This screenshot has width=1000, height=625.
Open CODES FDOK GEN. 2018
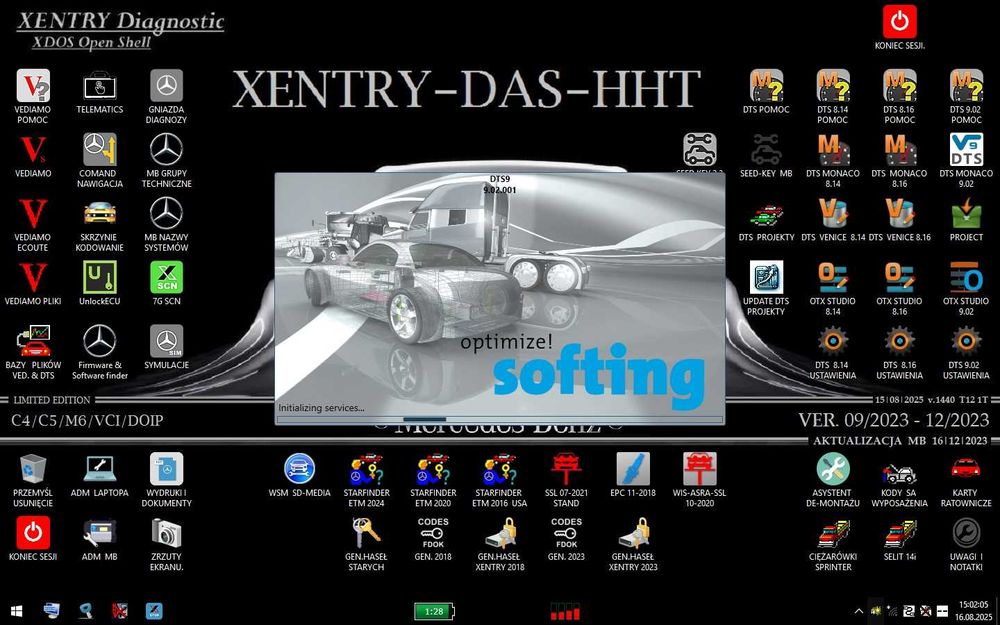[433, 533]
